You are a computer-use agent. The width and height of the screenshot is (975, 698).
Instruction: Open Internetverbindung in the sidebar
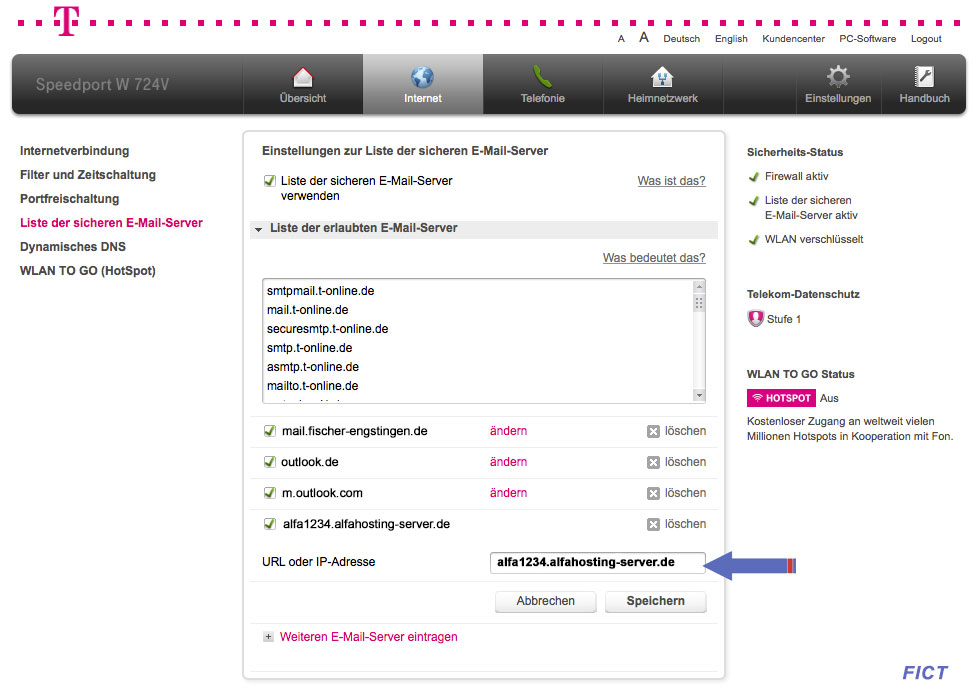click(75, 151)
